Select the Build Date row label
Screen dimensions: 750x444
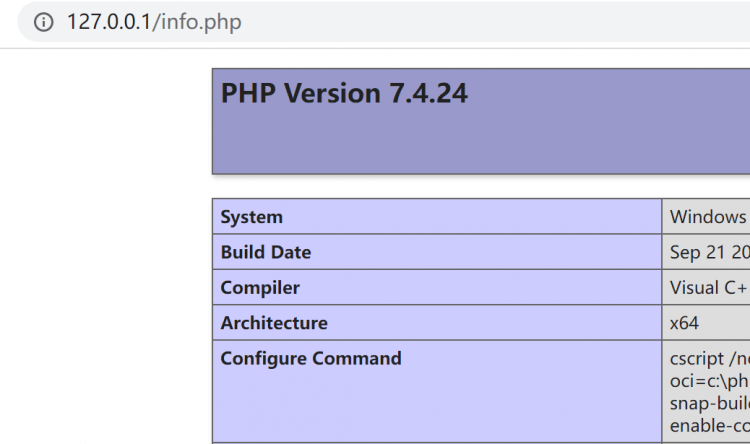coord(266,253)
